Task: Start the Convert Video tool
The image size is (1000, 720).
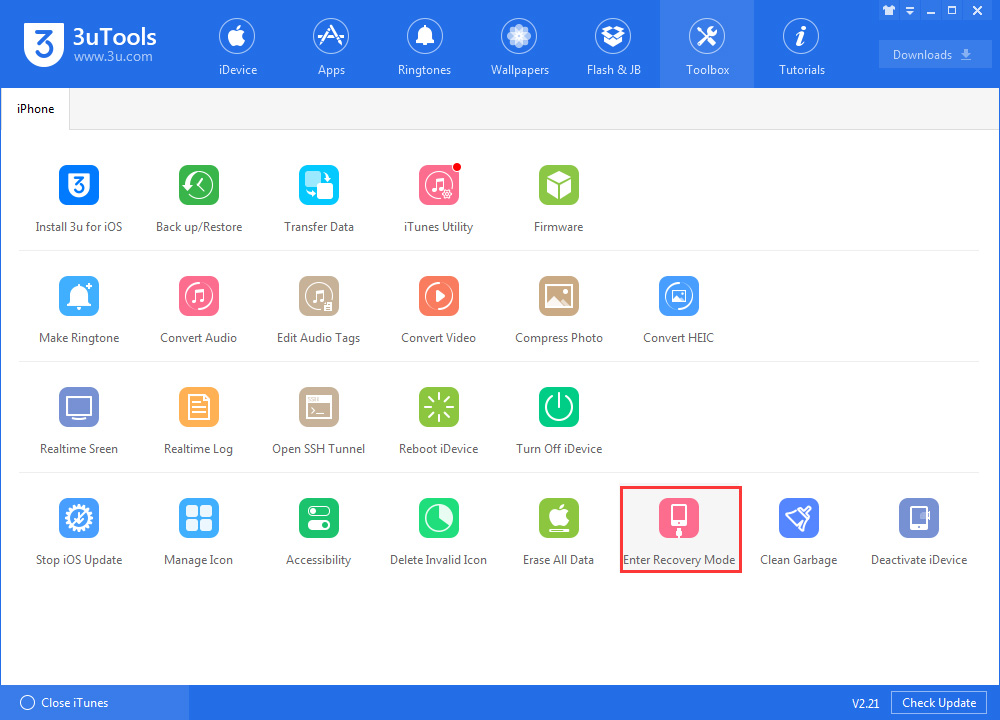Action: coord(439,308)
